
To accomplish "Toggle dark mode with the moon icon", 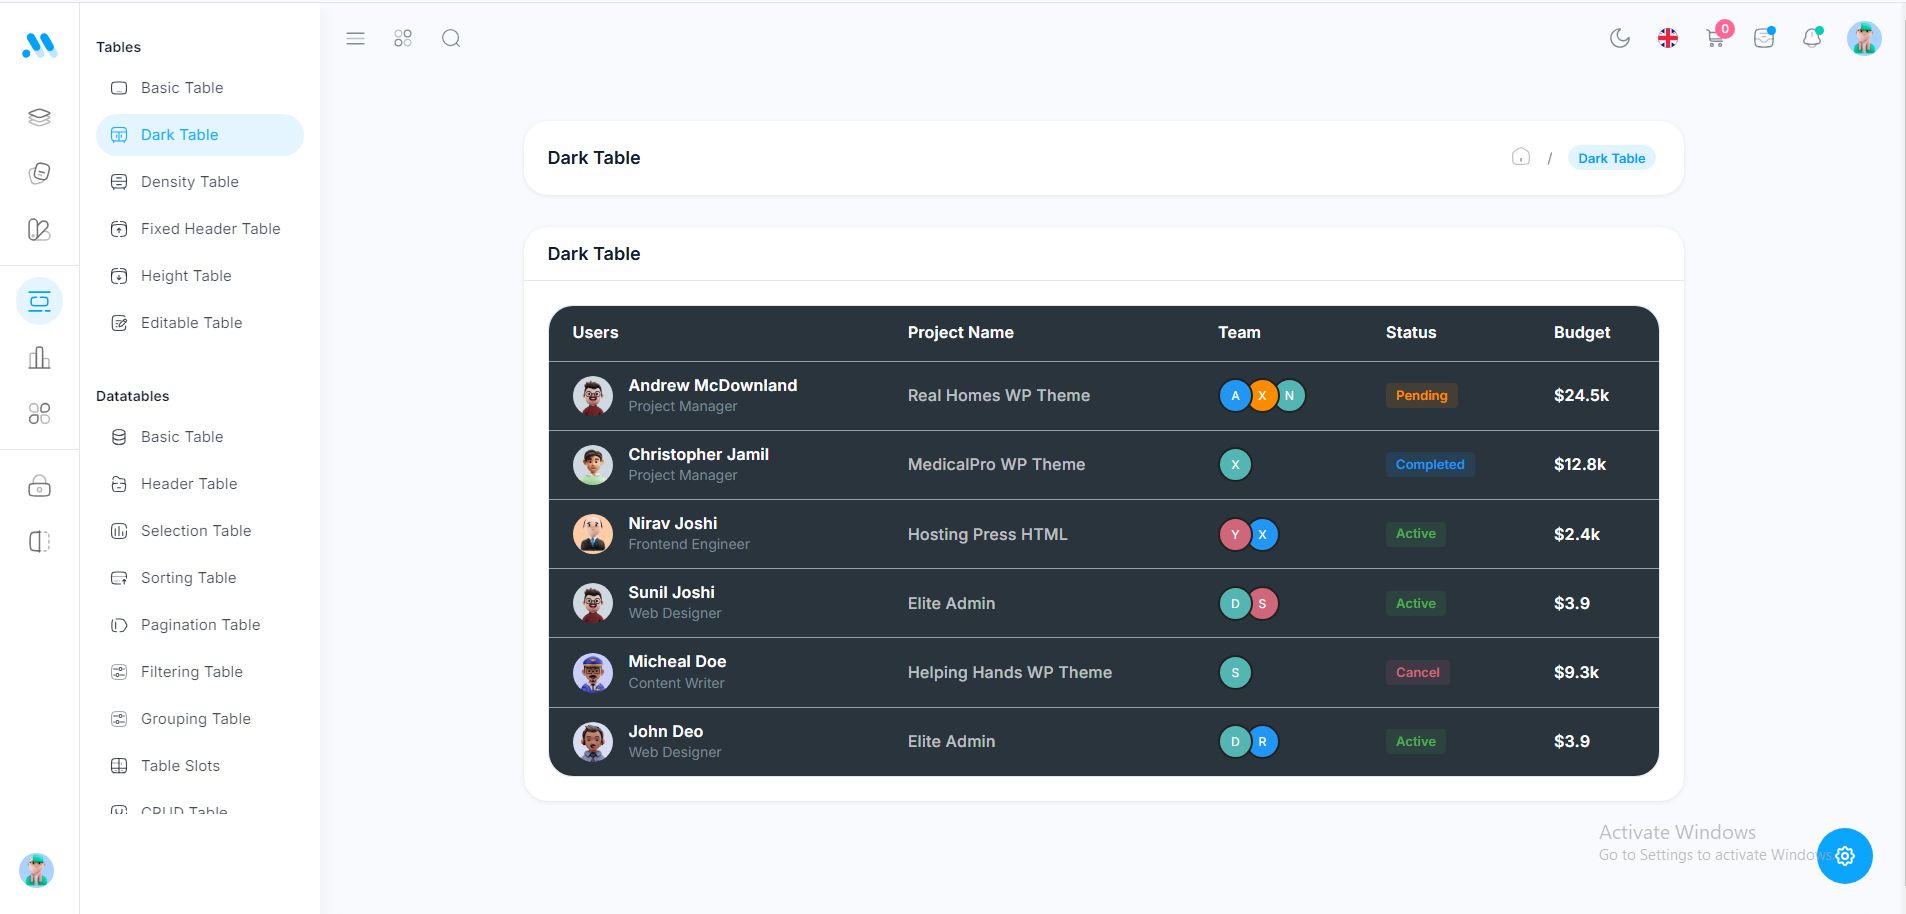I will point(1620,39).
